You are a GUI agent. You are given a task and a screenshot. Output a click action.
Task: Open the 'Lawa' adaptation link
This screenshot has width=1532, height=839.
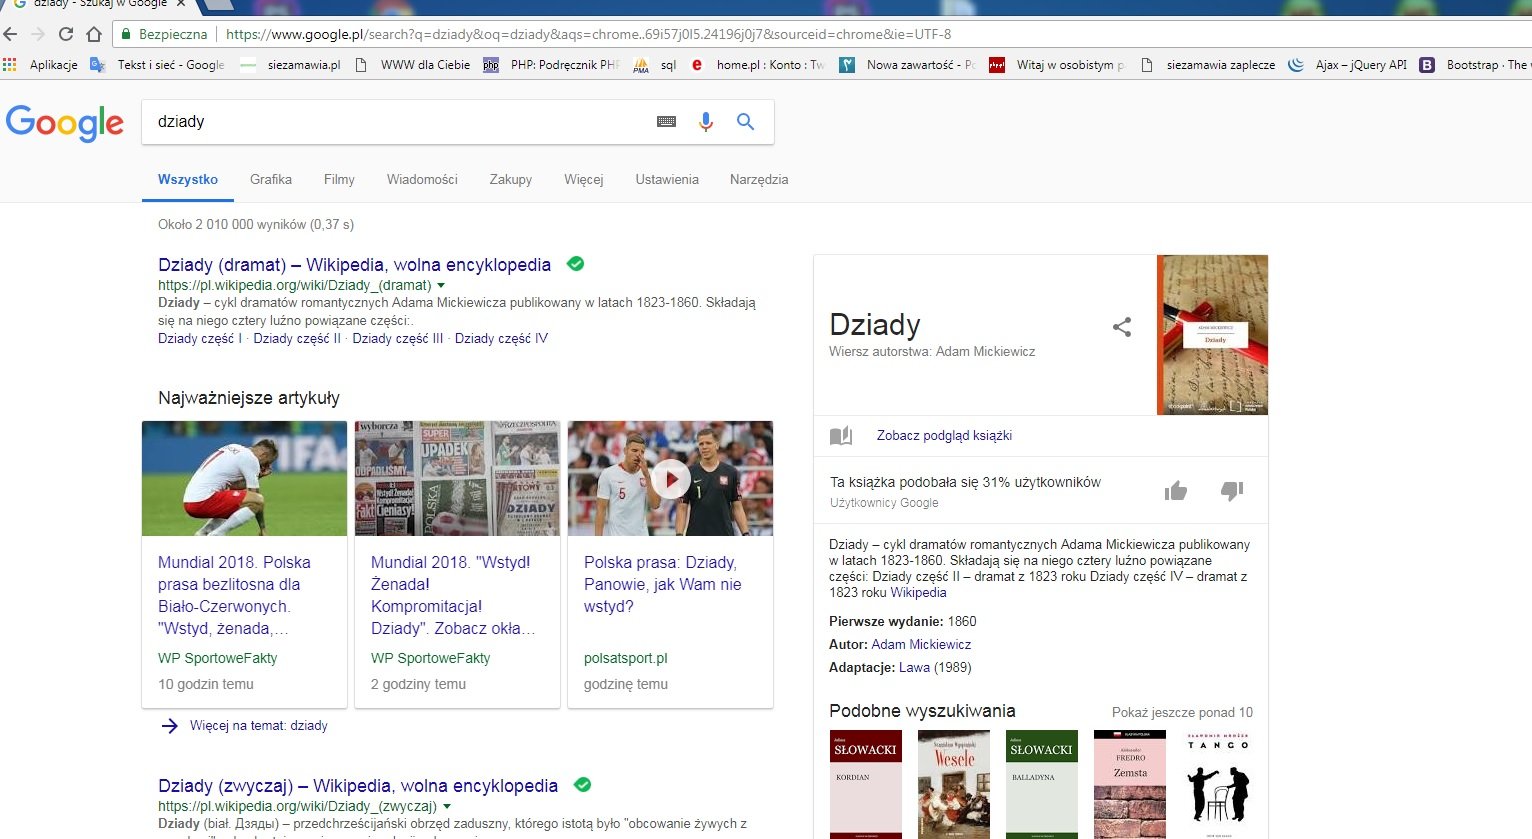pos(914,668)
